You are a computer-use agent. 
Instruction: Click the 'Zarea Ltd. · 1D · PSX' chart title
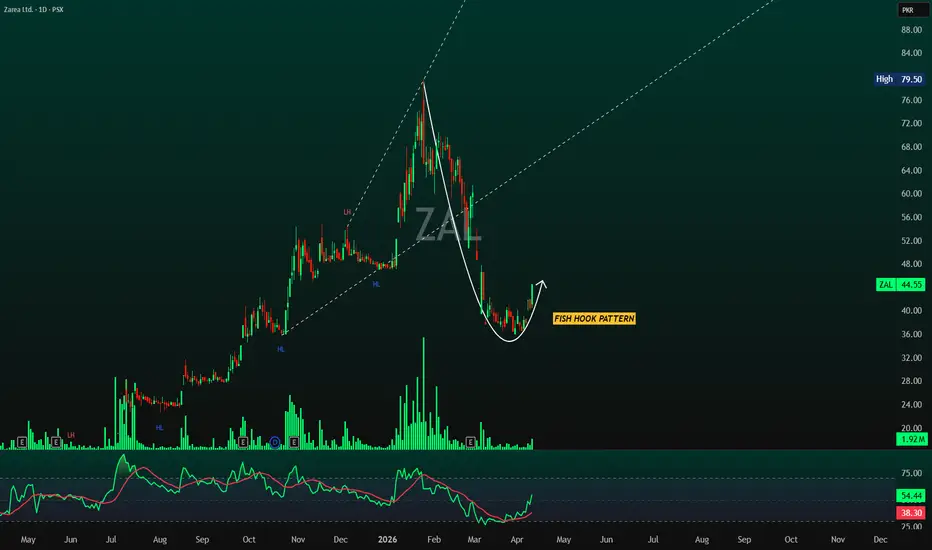(34, 10)
